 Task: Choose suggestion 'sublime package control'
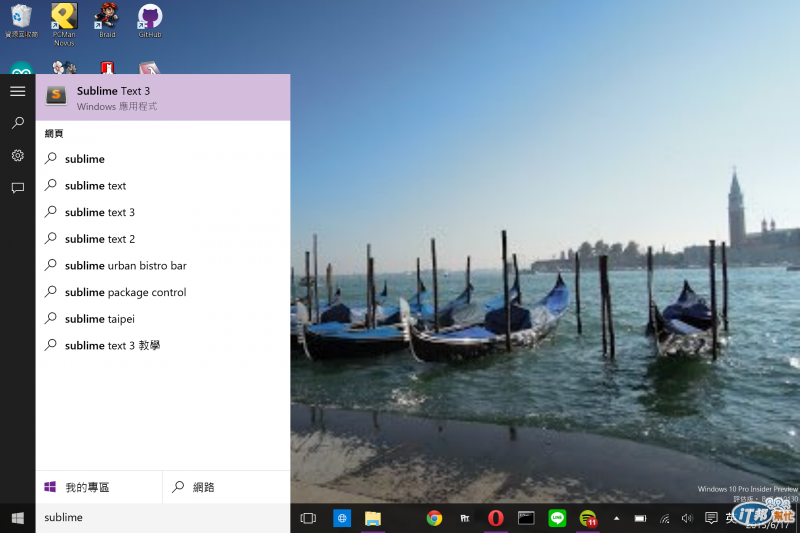click(x=163, y=292)
